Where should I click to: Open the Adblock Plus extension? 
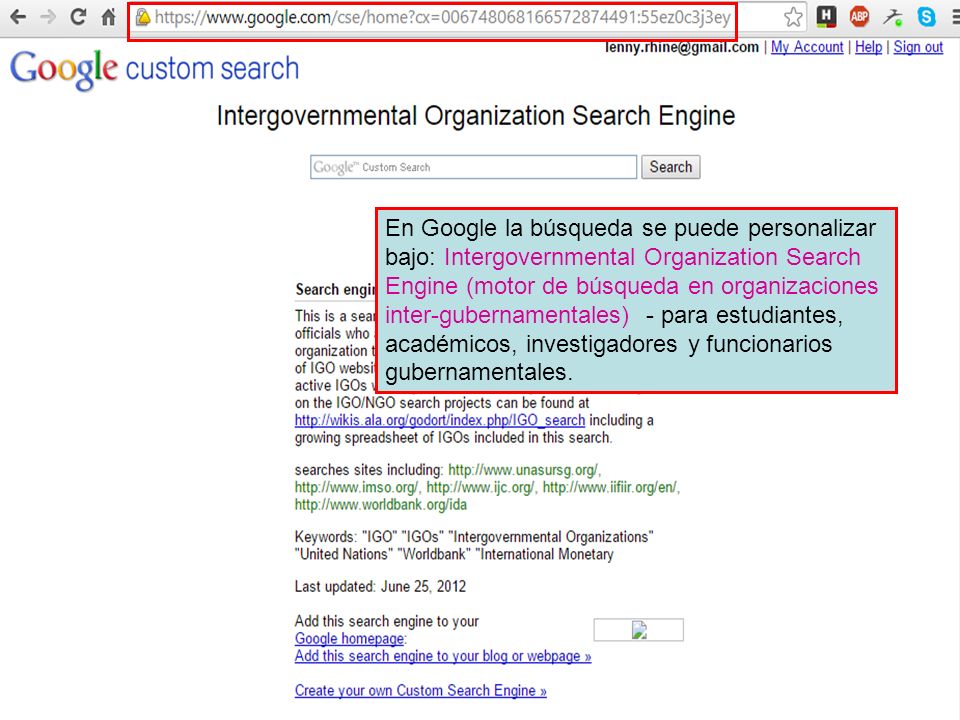coord(859,17)
